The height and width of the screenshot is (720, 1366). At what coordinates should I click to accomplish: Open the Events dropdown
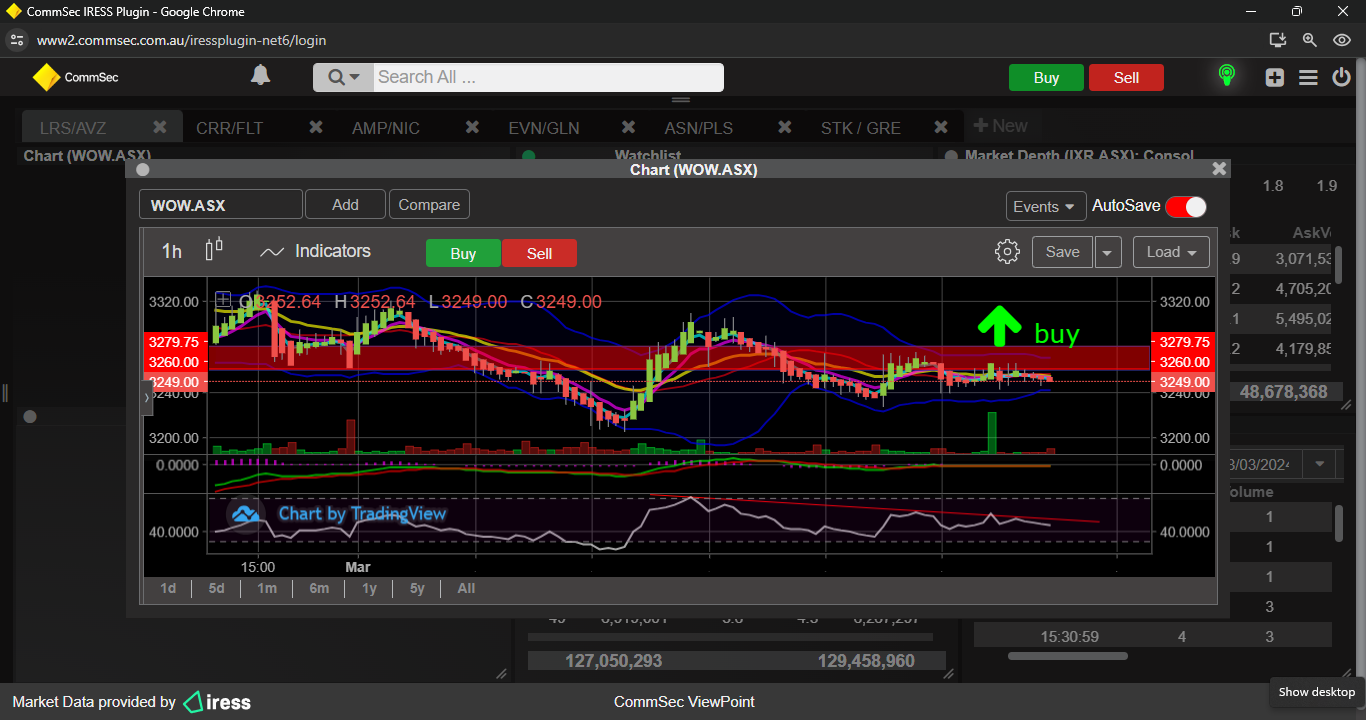coord(1046,206)
